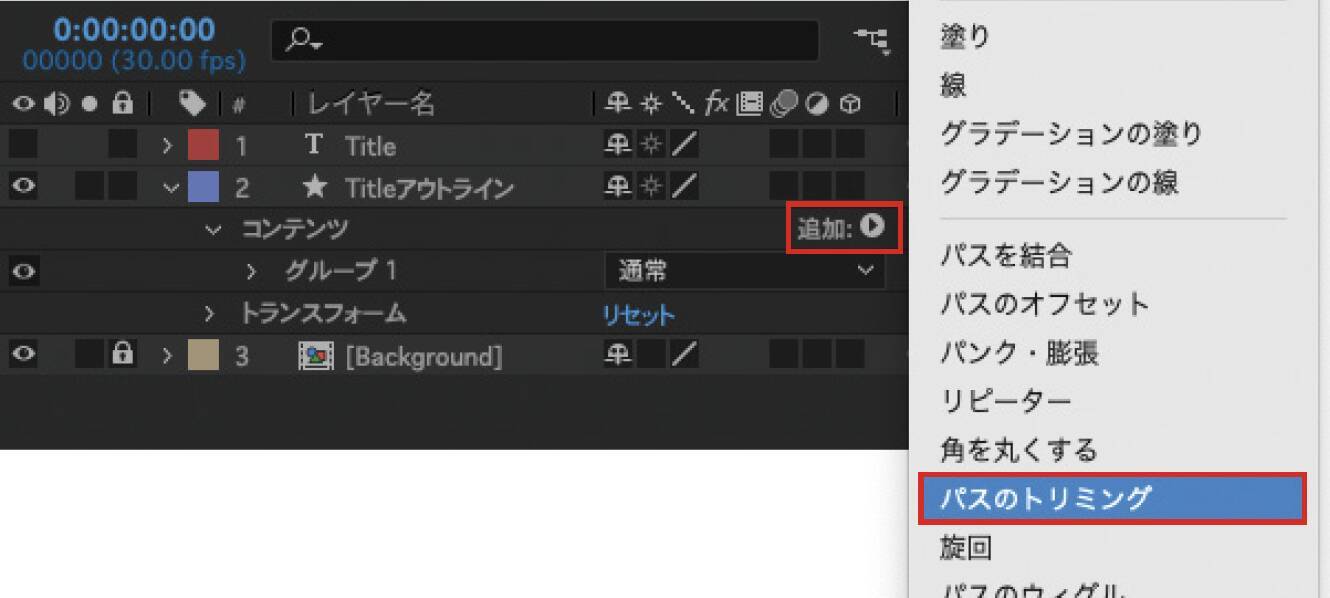
Task: Click the composition mini-flowchart icon
Action: coord(871,40)
